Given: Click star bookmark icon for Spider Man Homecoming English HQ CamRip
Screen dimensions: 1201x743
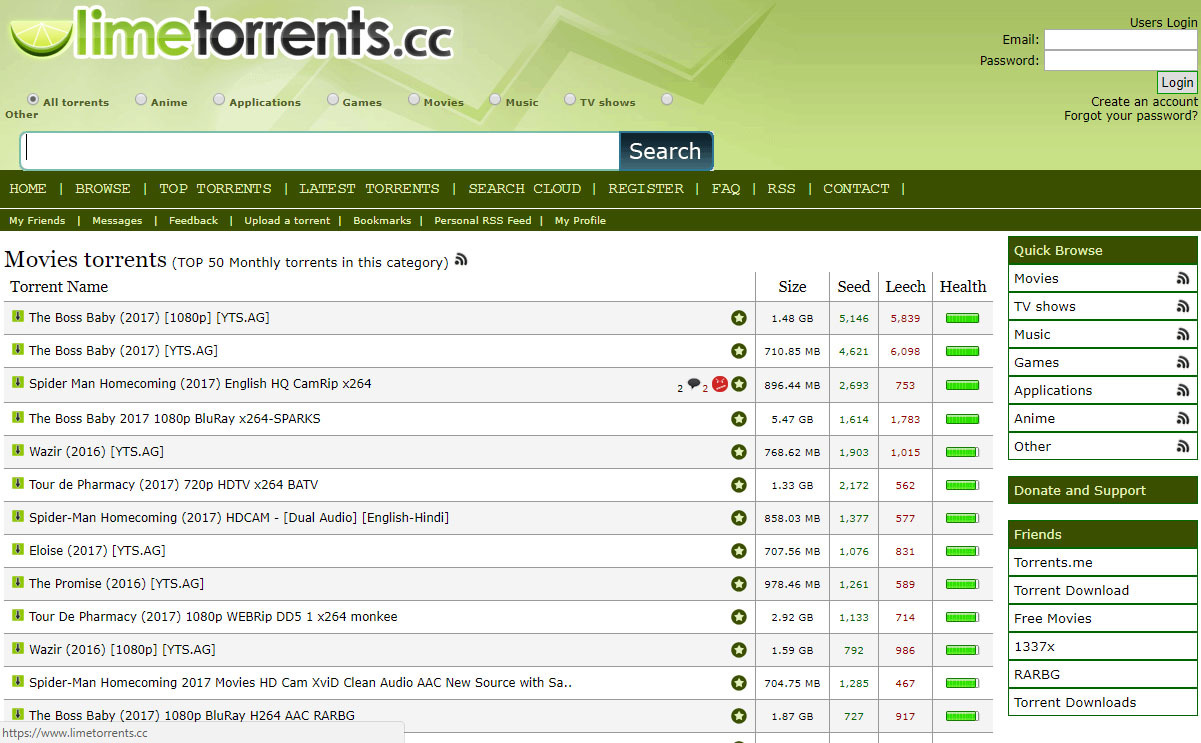Looking at the screenshot, I should [739, 384].
